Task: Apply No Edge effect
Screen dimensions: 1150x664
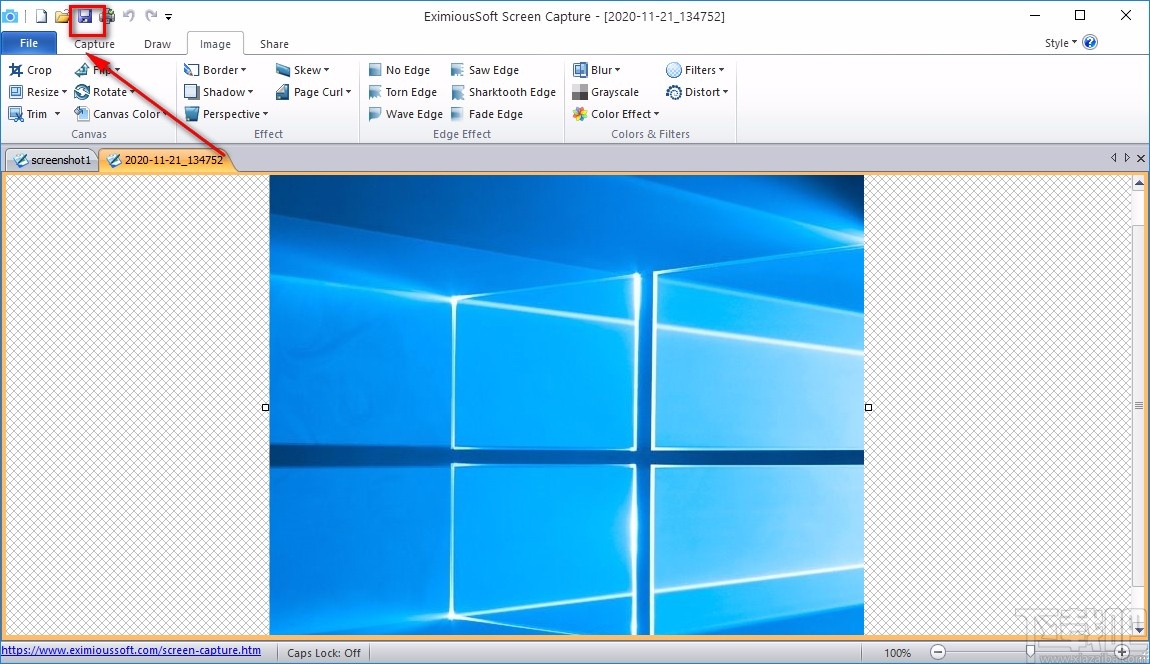Action: tap(399, 70)
